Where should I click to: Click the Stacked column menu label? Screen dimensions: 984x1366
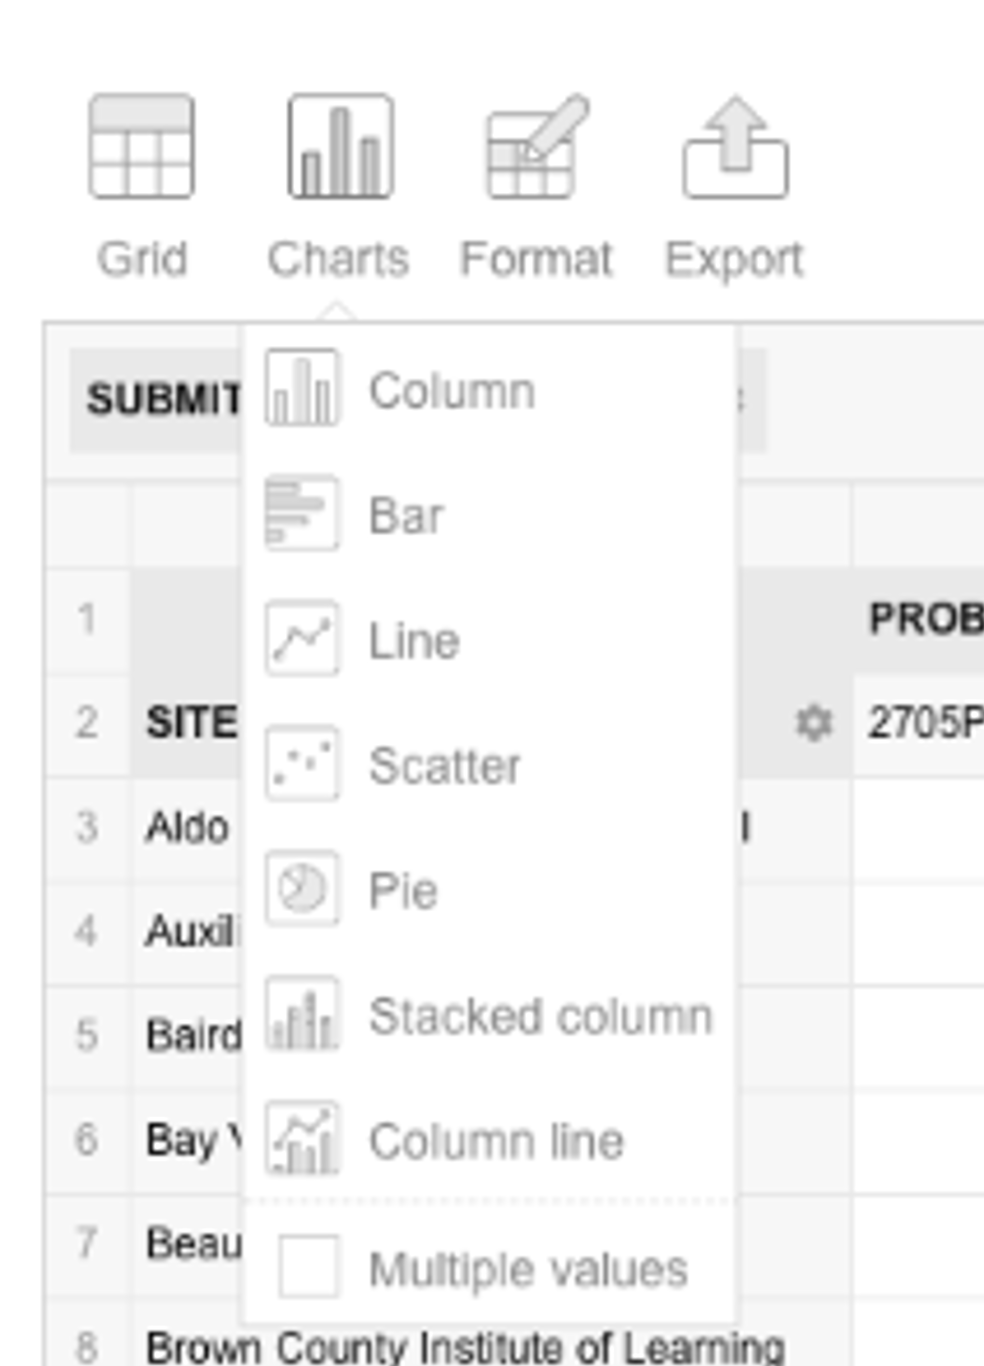pos(540,1016)
